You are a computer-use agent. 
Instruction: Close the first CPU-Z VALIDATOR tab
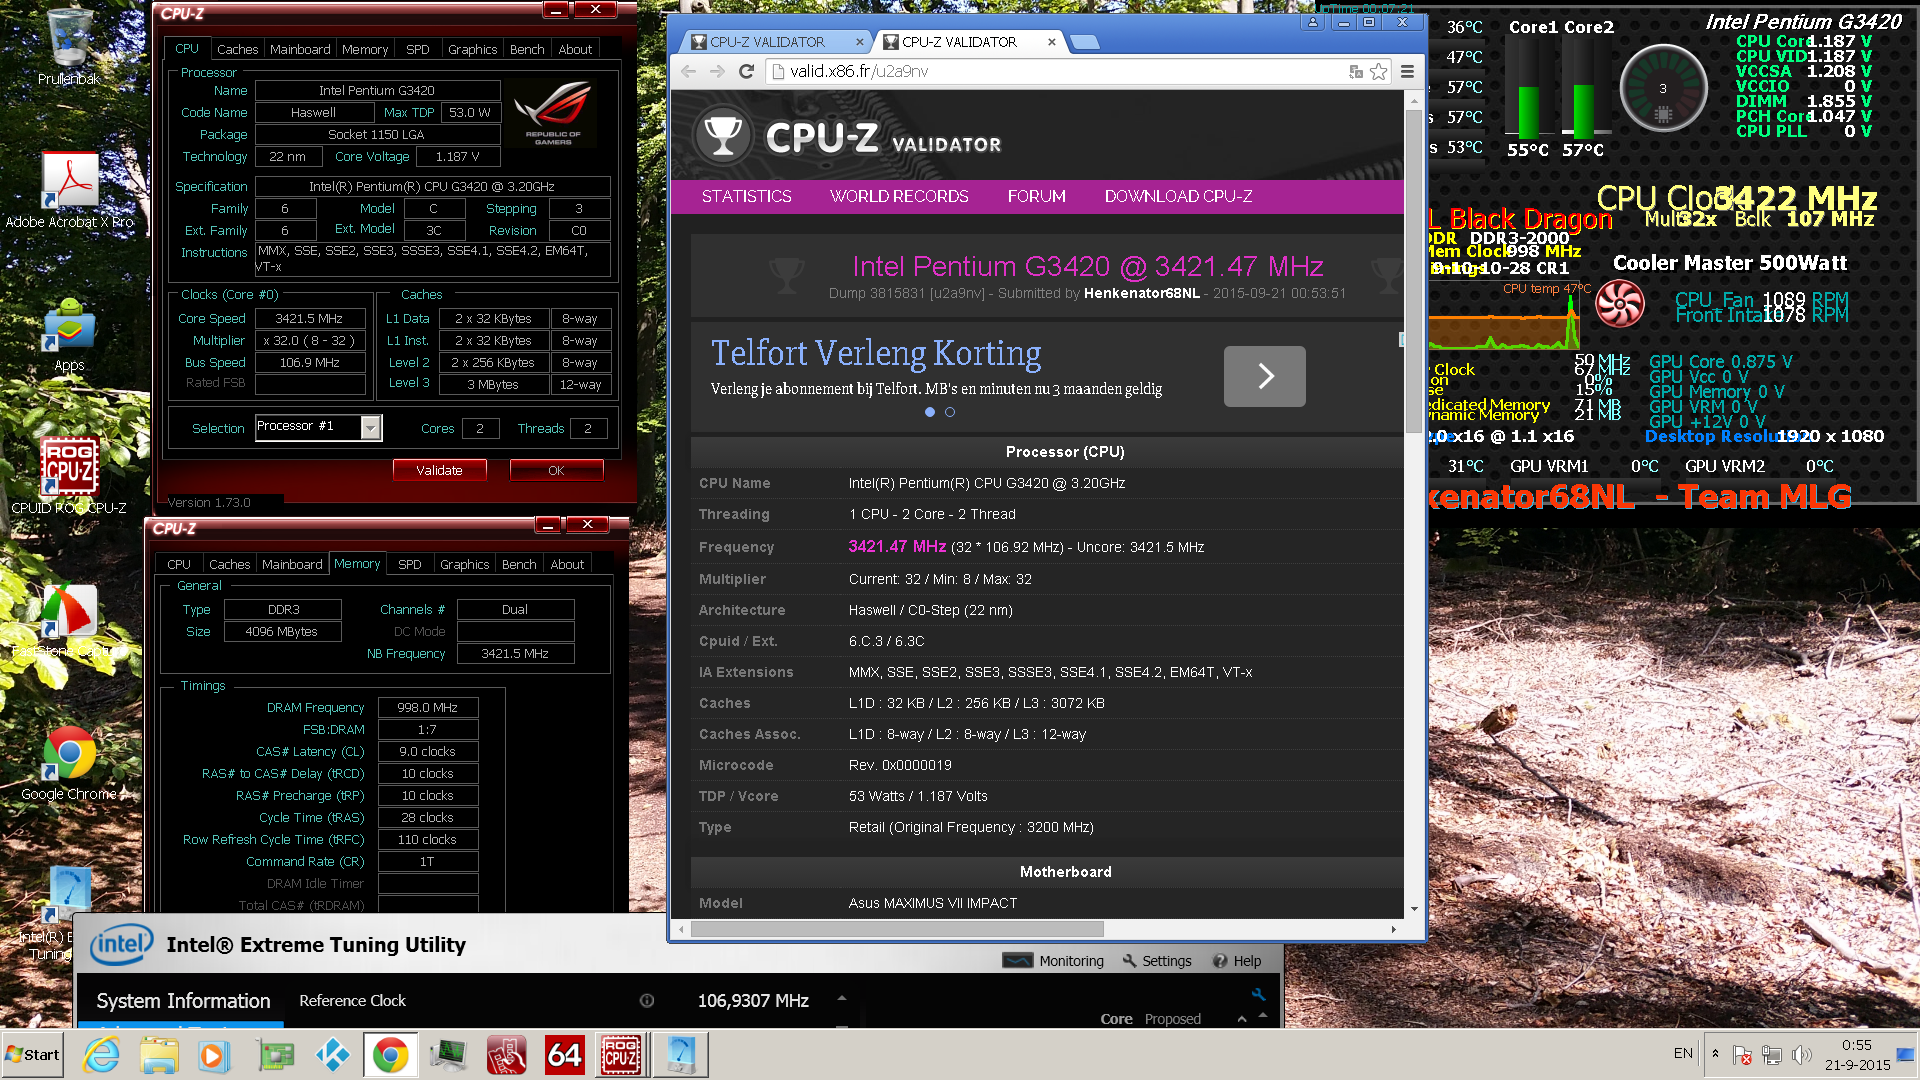(859, 42)
